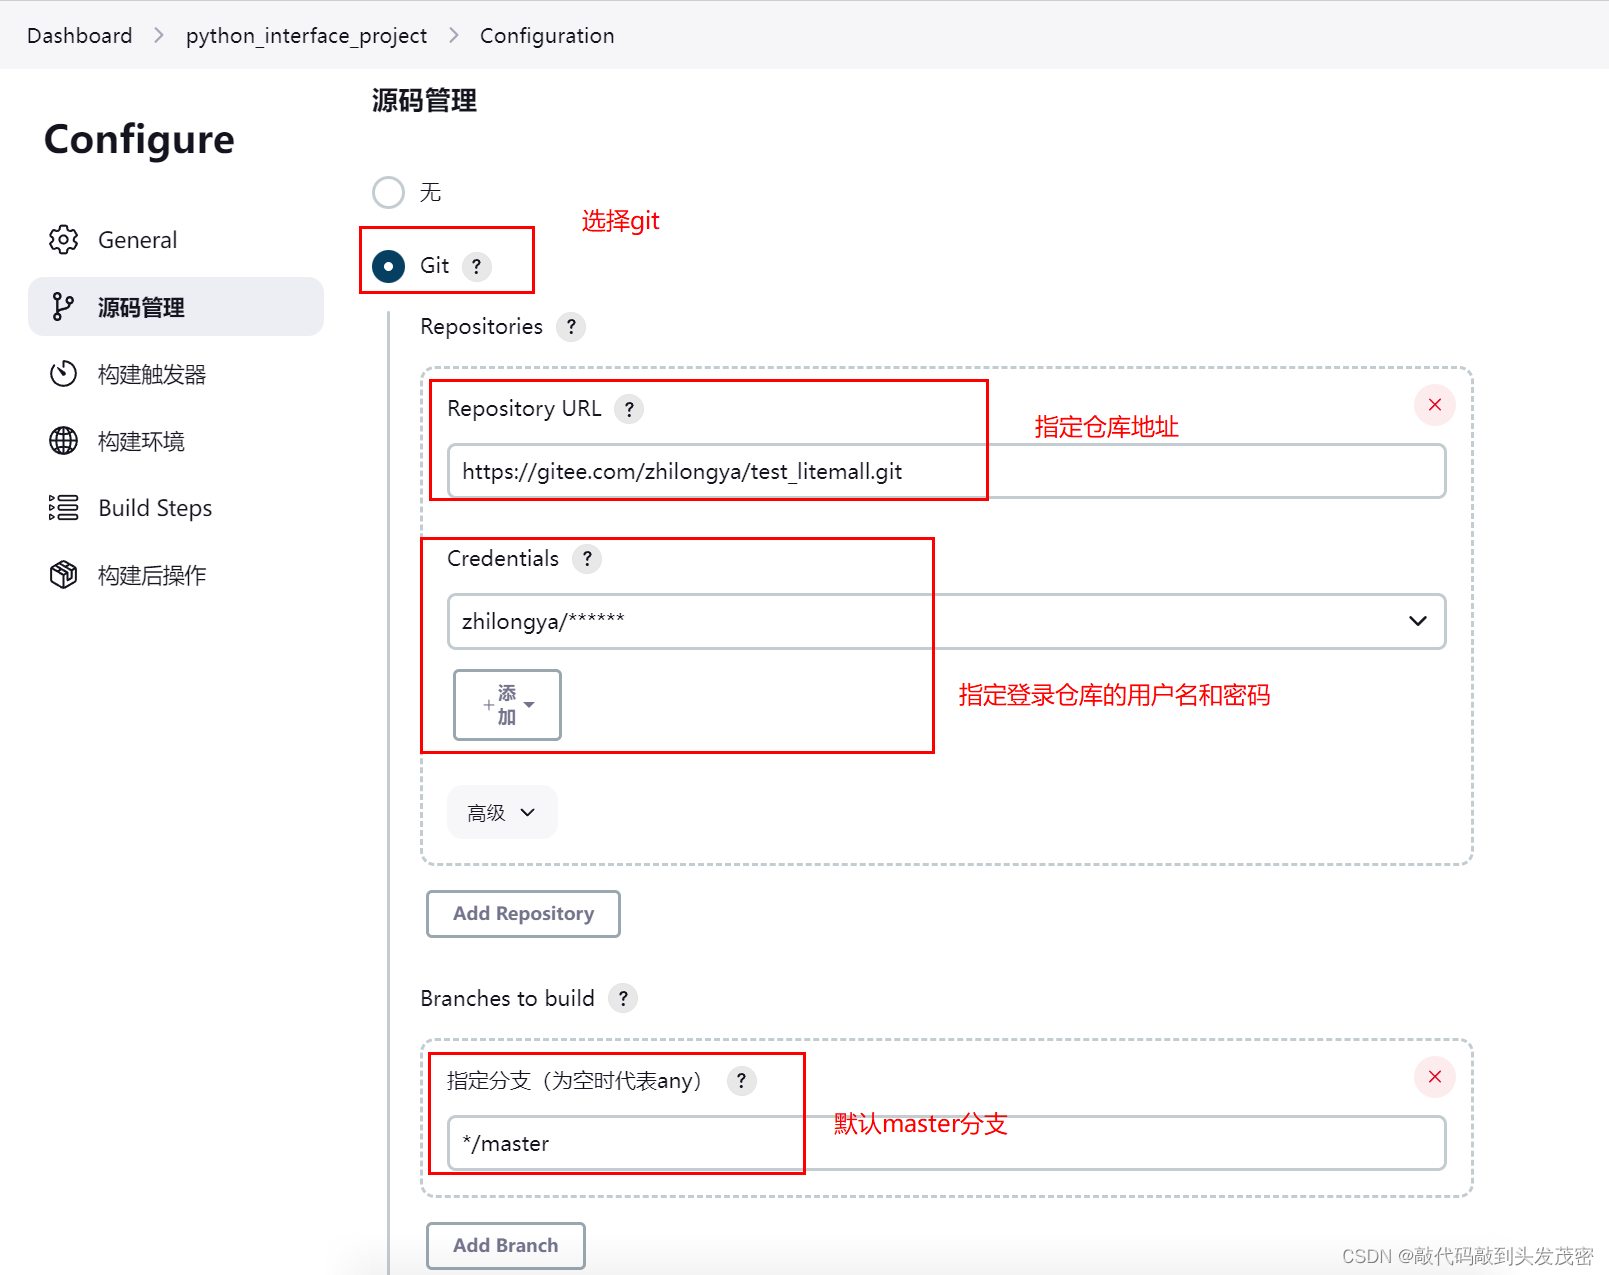Expand the chevron after Dashboard breadcrumb
Image resolution: width=1609 pixels, height=1275 pixels.
point(159,35)
